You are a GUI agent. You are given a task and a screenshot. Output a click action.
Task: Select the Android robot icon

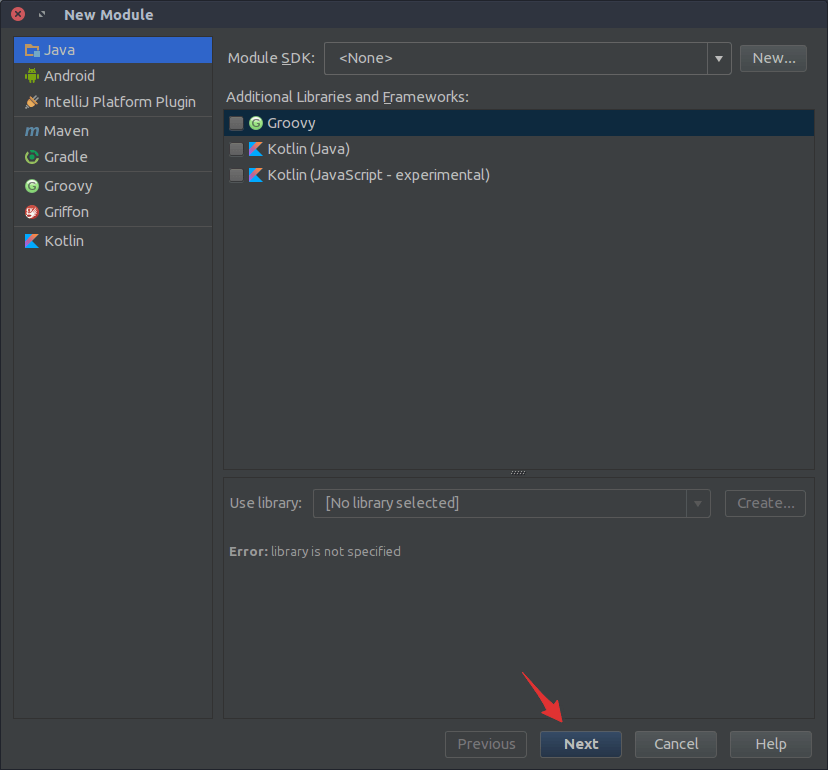tap(32, 76)
